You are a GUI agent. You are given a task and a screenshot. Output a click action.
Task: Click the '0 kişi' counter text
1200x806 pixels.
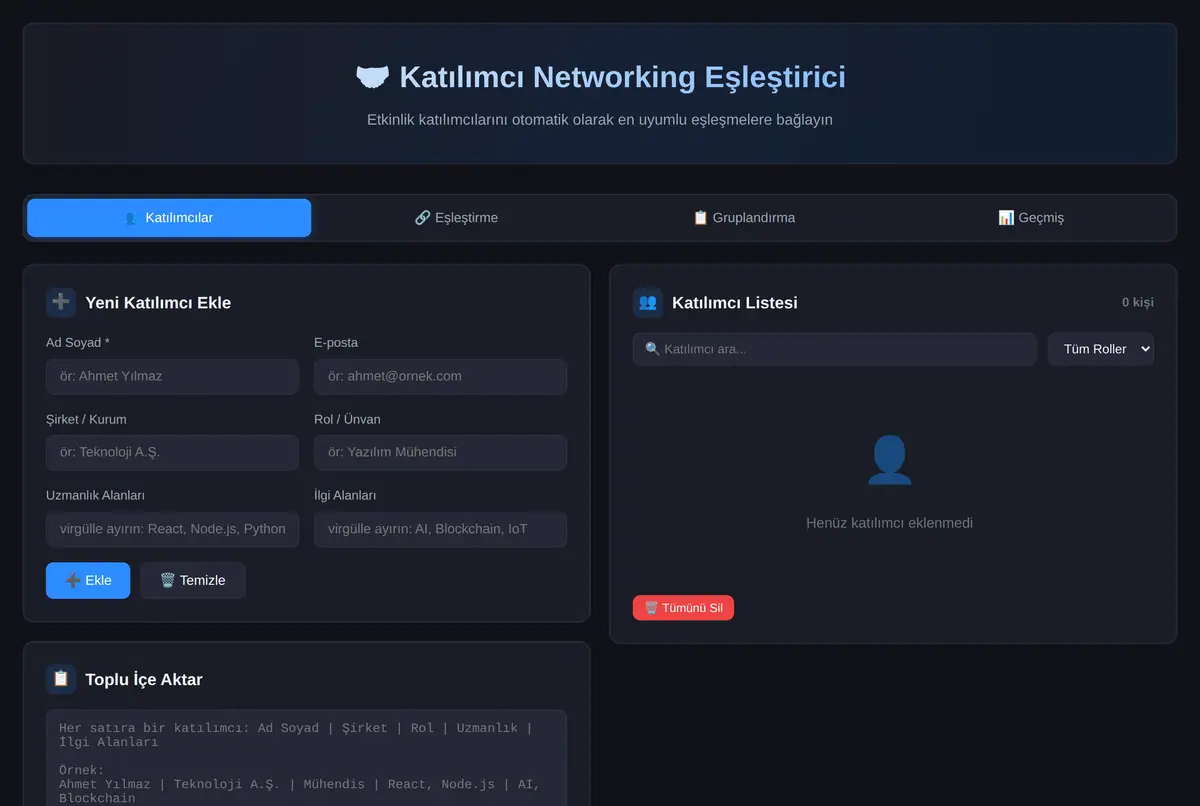click(x=1137, y=303)
